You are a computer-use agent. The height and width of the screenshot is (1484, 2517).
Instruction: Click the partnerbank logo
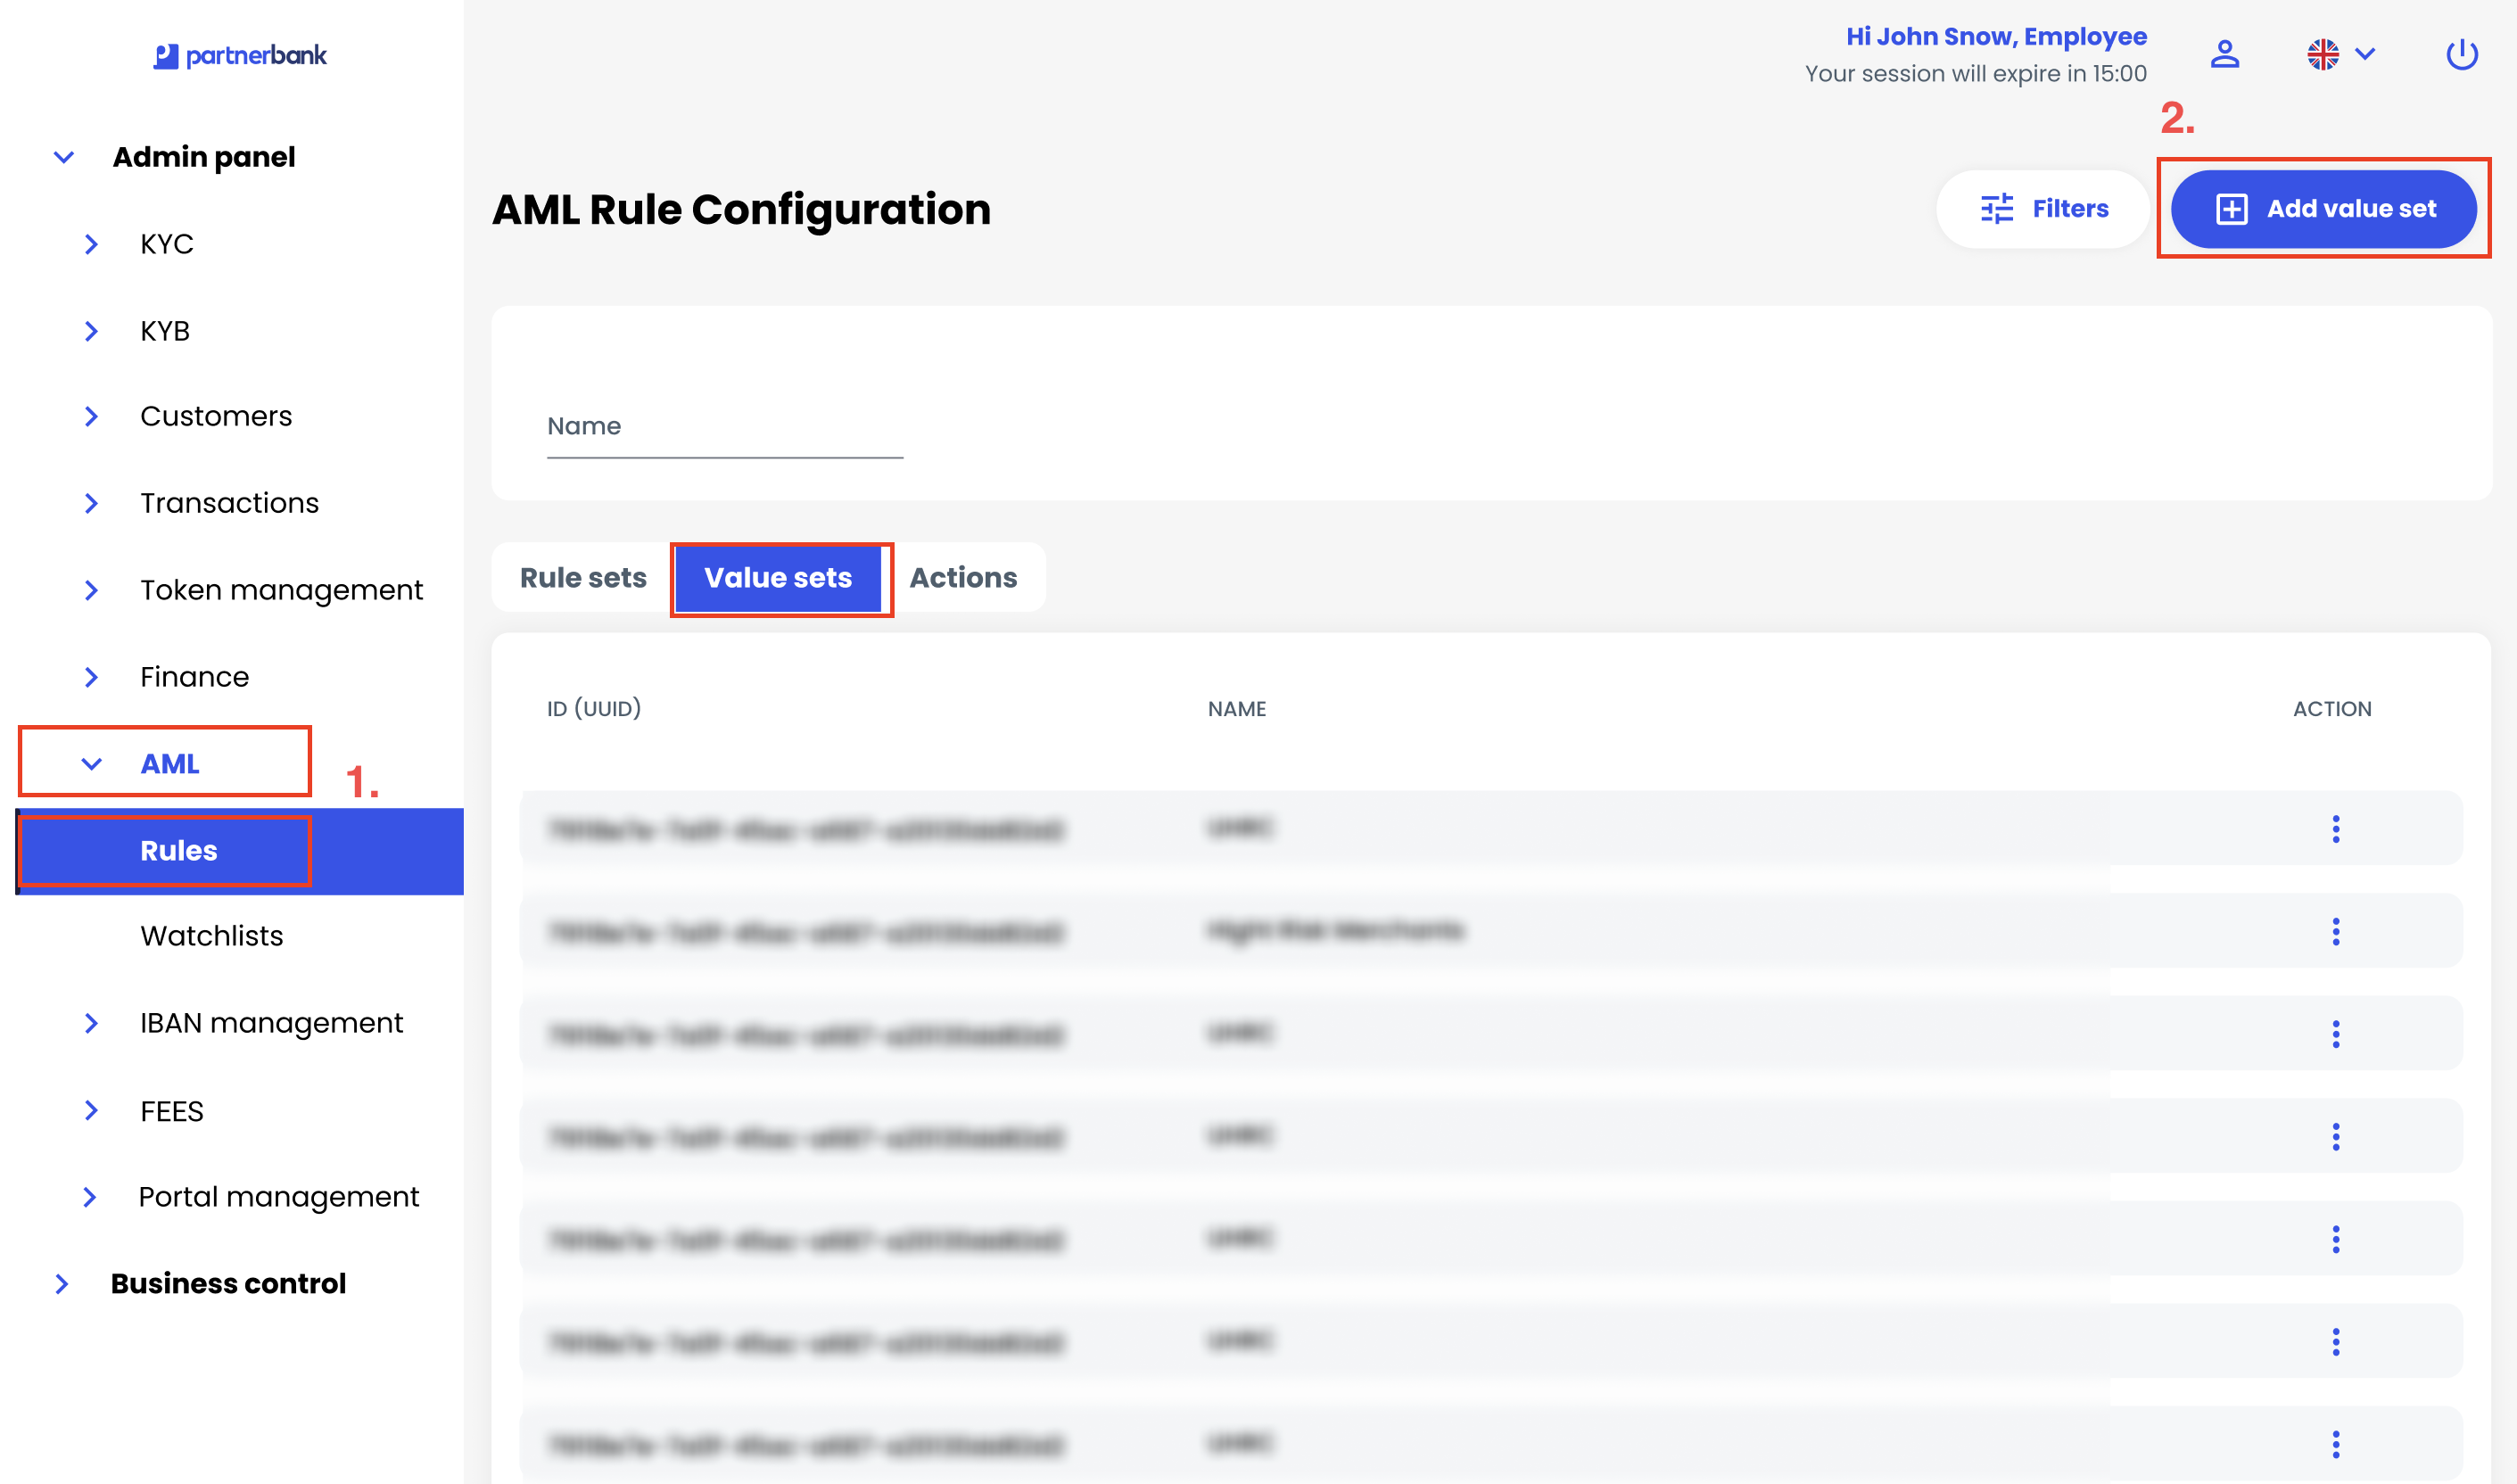click(240, 56)
